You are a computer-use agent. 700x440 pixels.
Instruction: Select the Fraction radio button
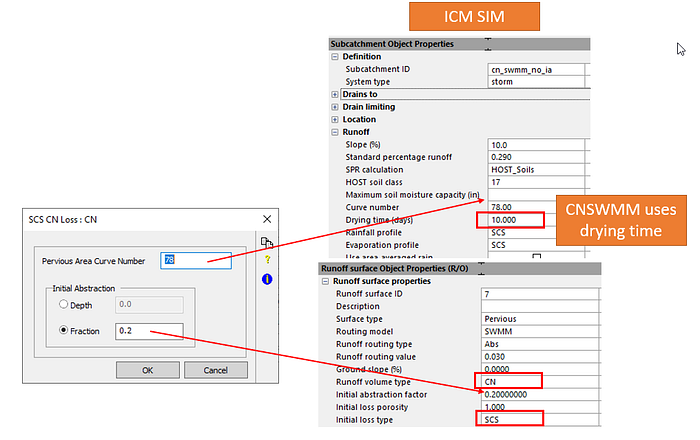click(x=63, y=330)
